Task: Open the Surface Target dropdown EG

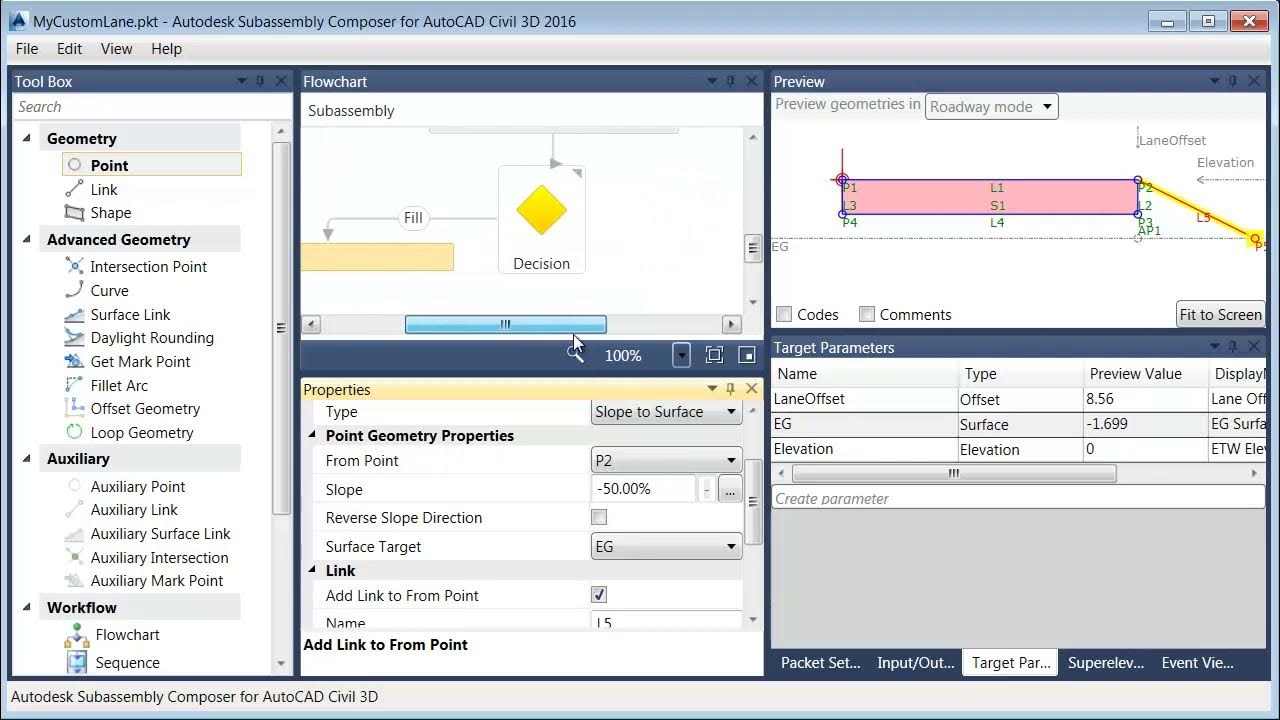Action: coord(666,546)
